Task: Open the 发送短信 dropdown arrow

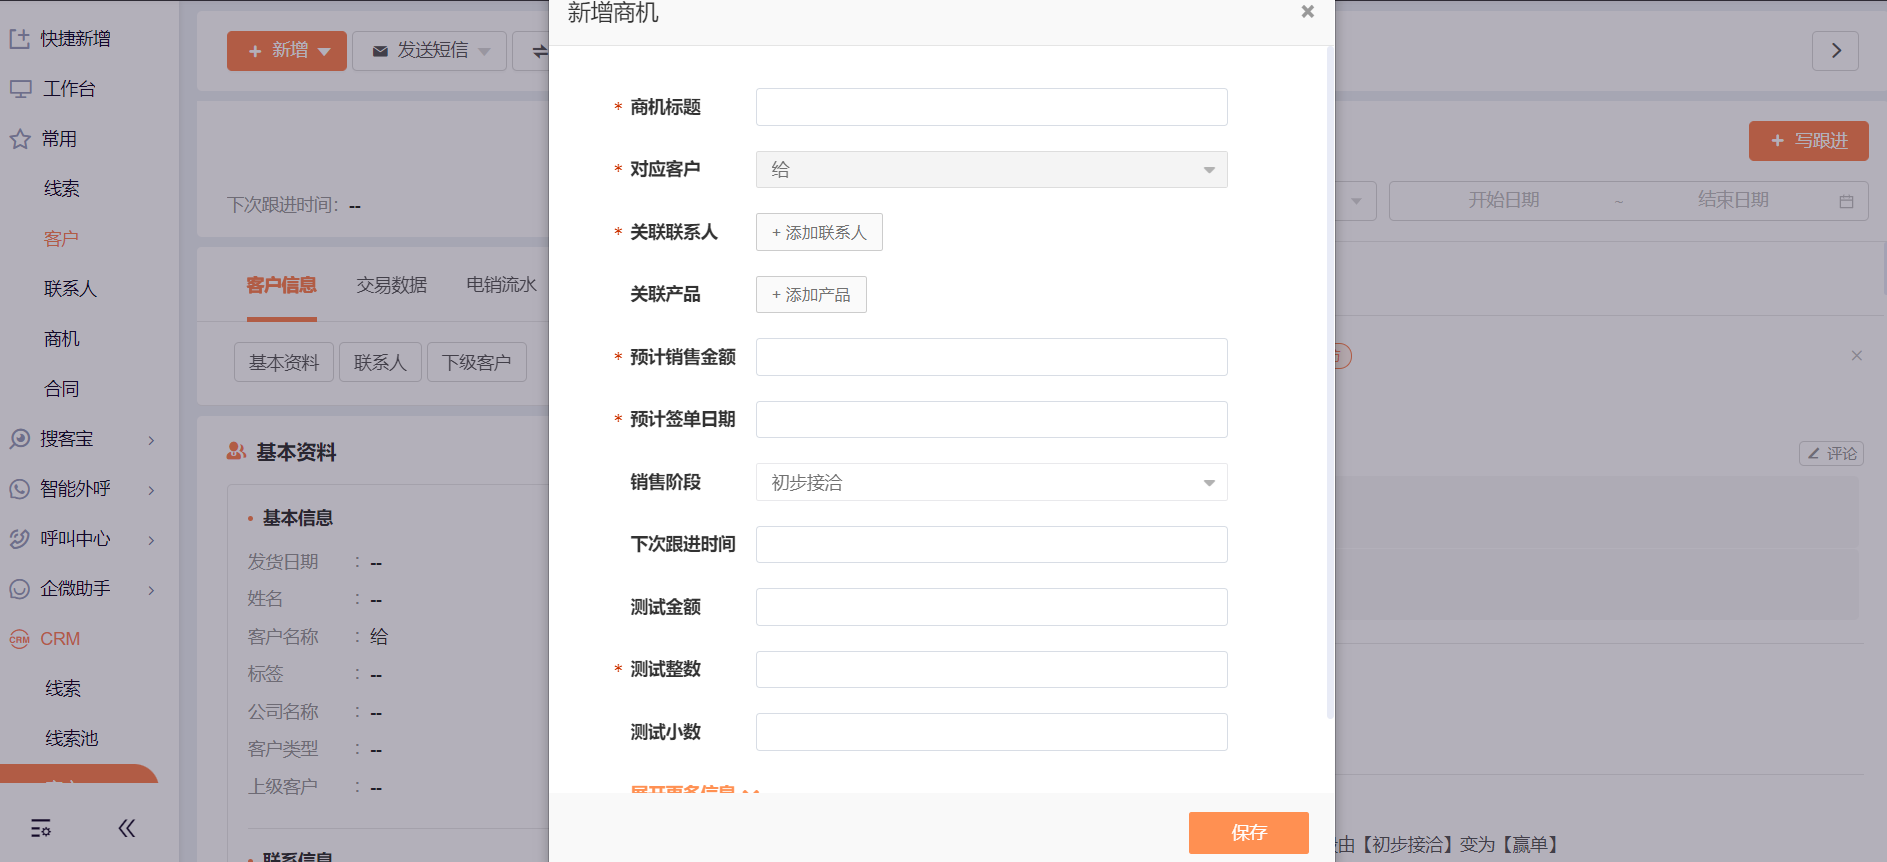Action: pos(485,51)
